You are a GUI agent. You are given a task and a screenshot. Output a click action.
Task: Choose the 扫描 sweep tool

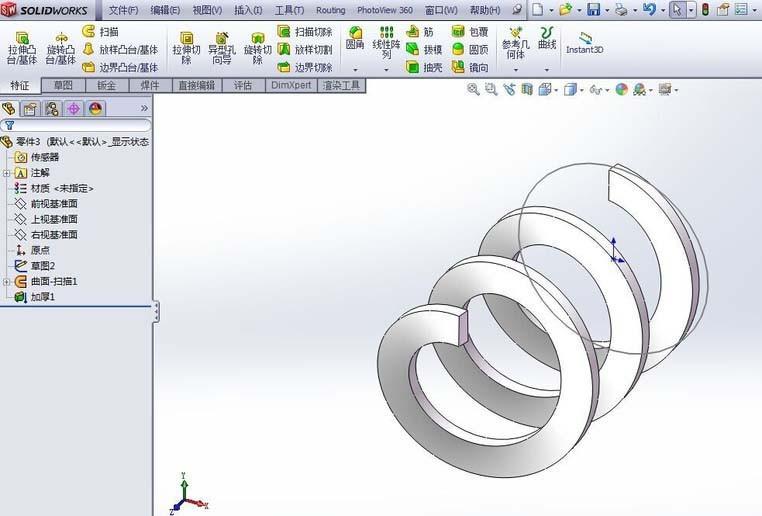click(x=101, y=32)
